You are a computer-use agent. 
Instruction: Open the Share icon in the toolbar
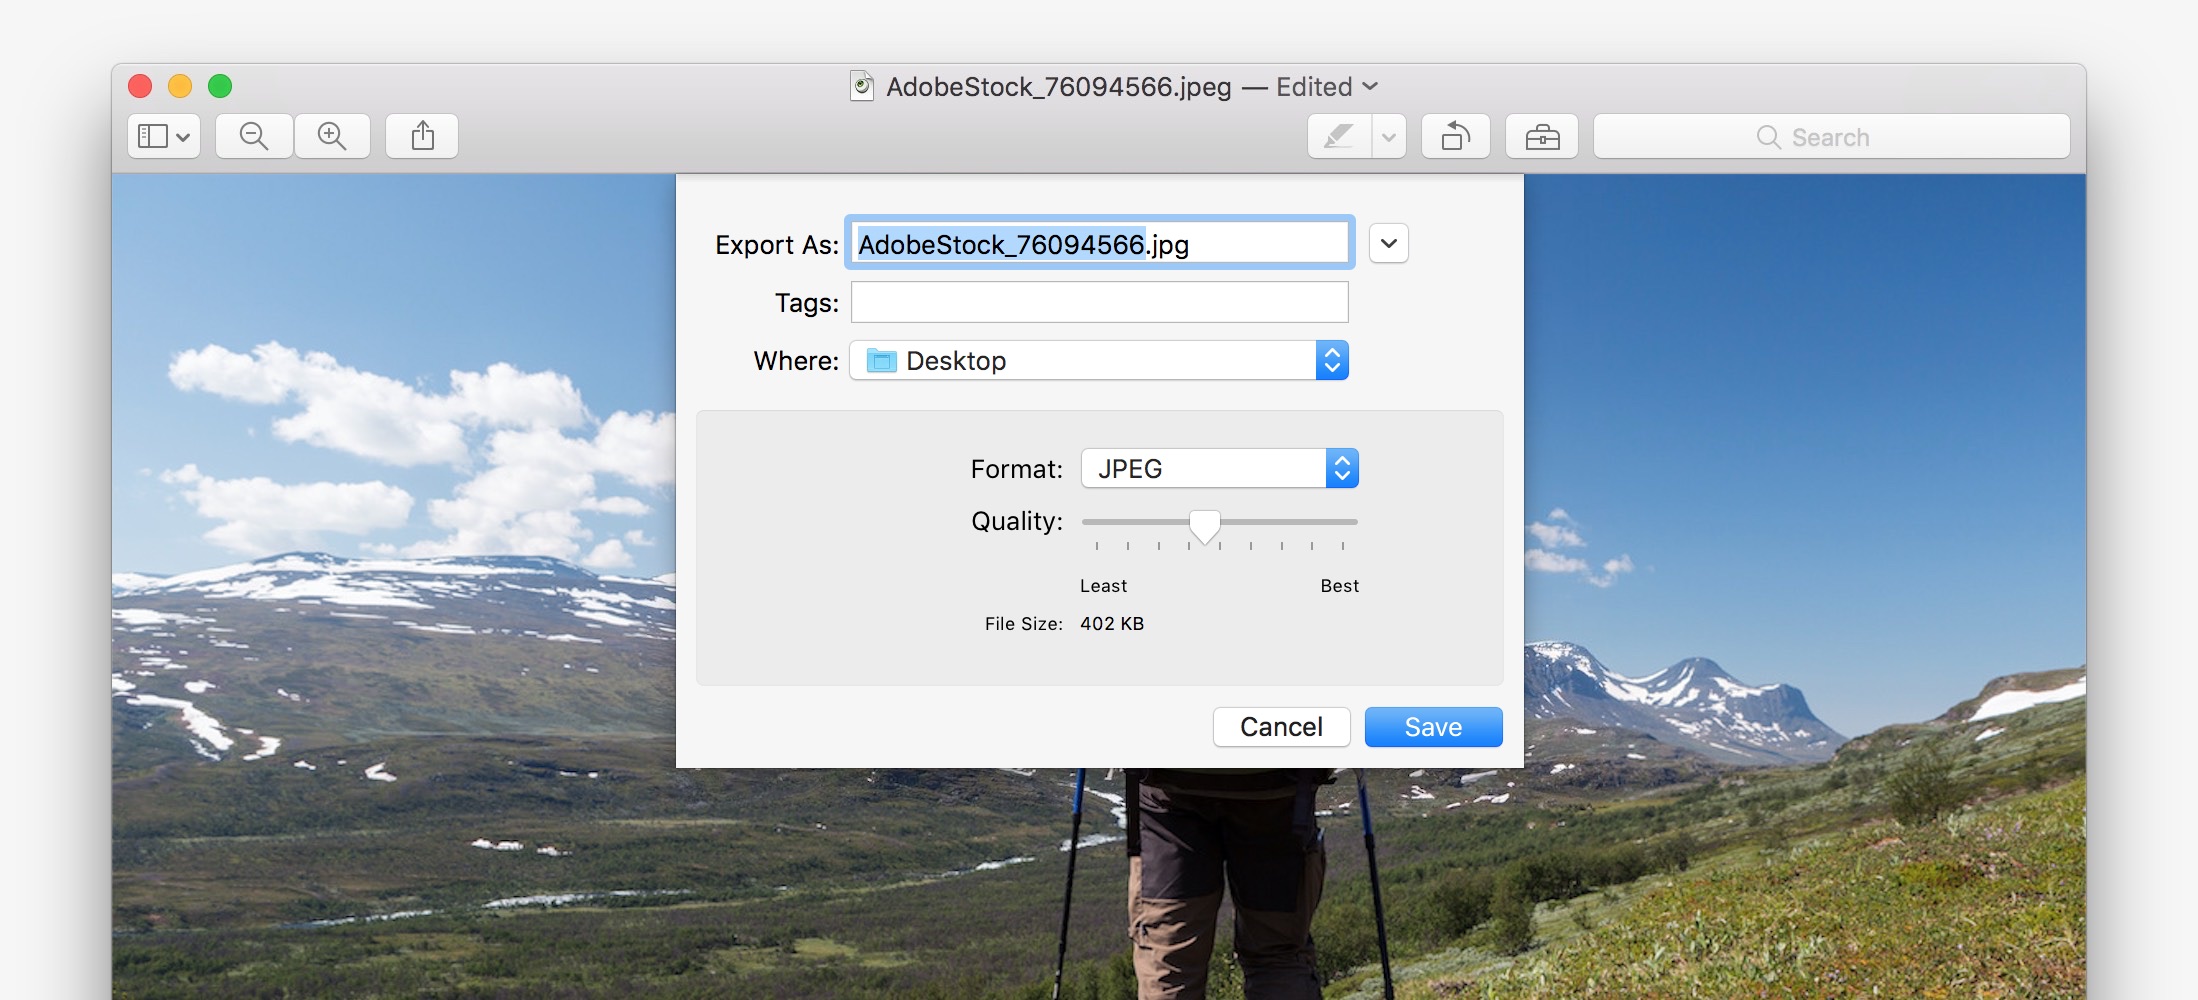[422, 137]
